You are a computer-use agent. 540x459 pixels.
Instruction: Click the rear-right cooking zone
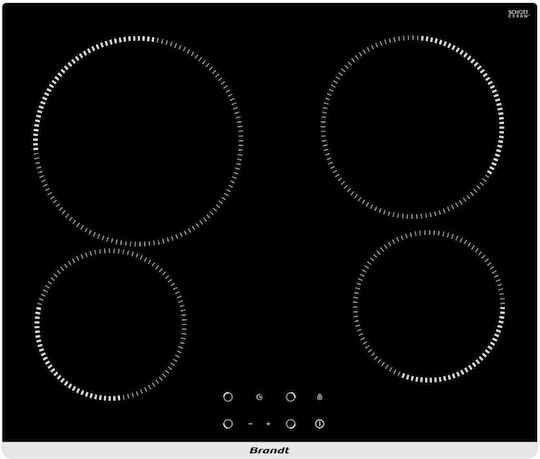pos(413,127)
